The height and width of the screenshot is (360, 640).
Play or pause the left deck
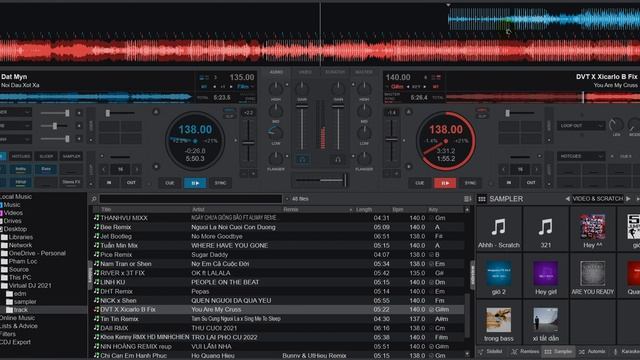(195, 183)
